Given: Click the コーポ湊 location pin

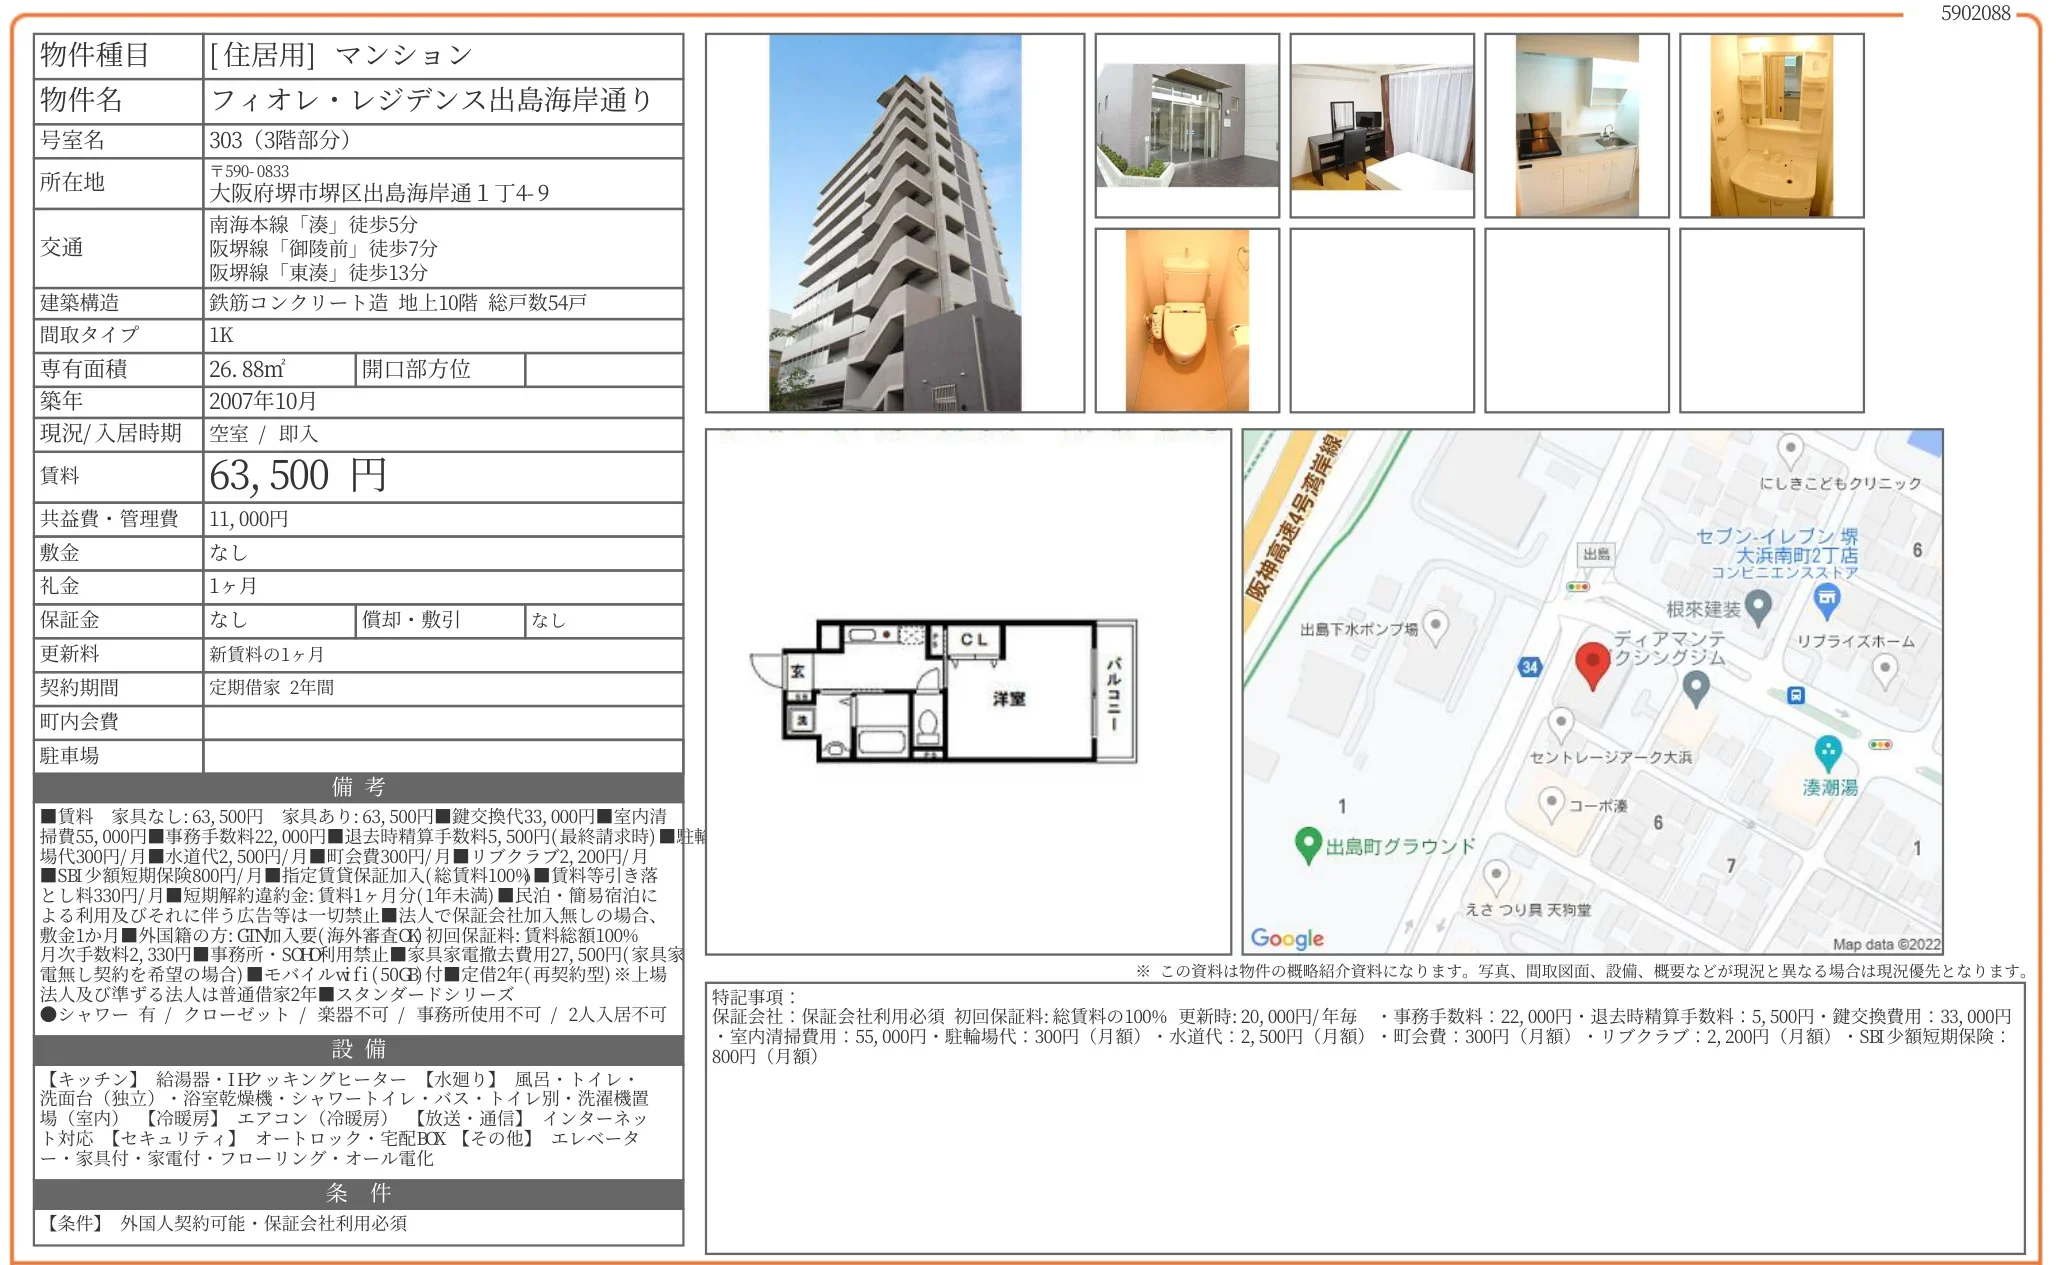Looking at the screenshot, I should 1550,801.
